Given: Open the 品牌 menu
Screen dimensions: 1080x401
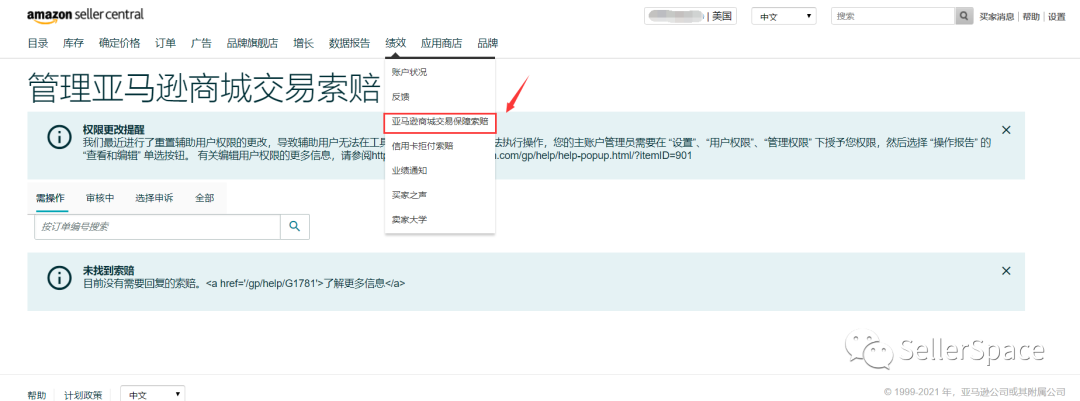Looking at the screenshot, I should [488, 43].
